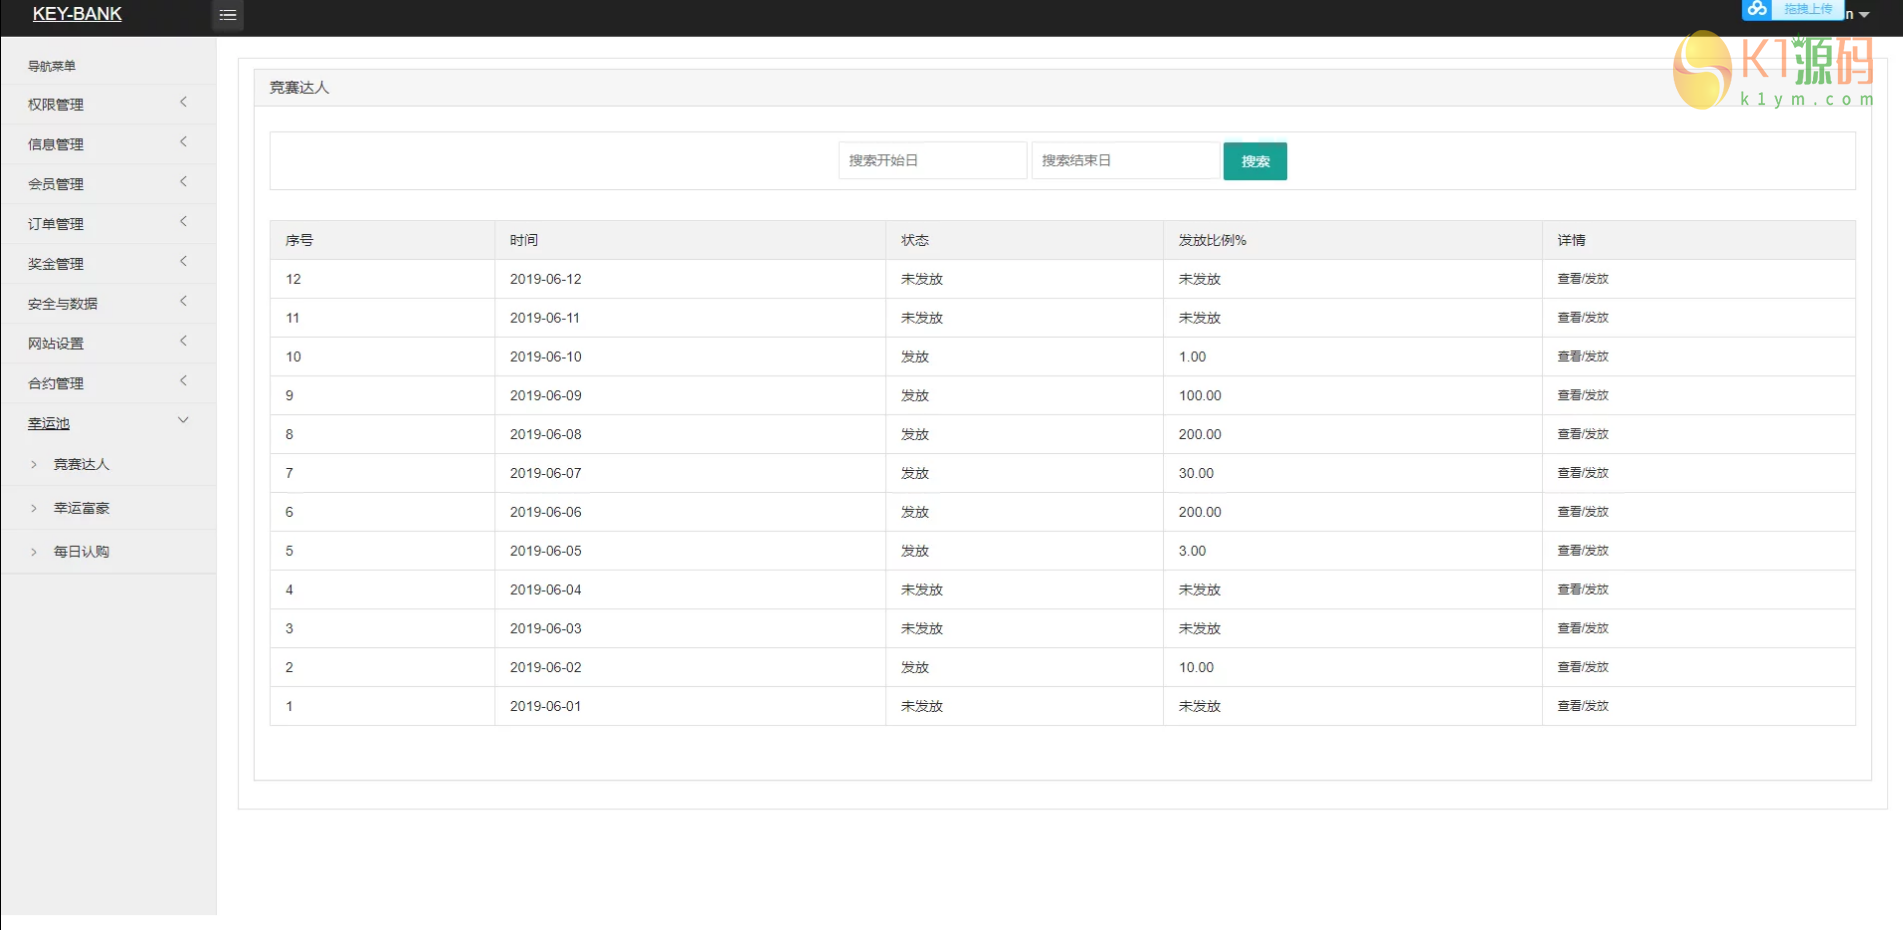The width and height of the screenshot is (1903, 930).
Task: Click the hamburger menu toggle icon
Action: click(227, 15)
